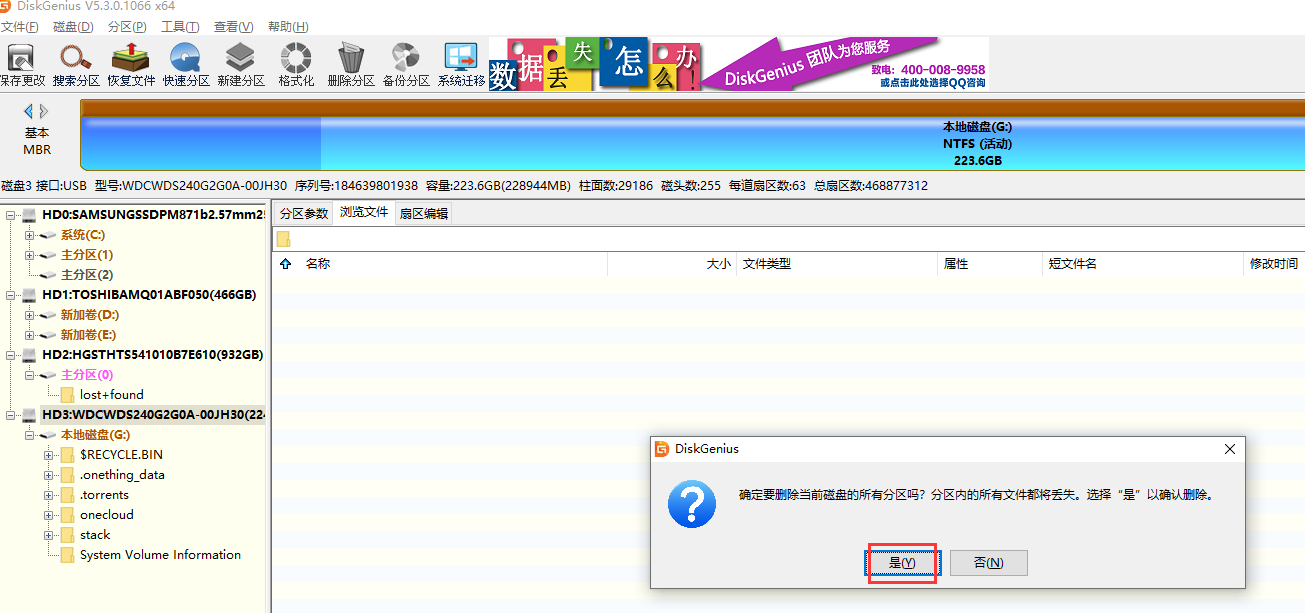Collapse the HD2 HGST disk node
This screenshot has width=1305, height=613.
[x=10, y=355]
